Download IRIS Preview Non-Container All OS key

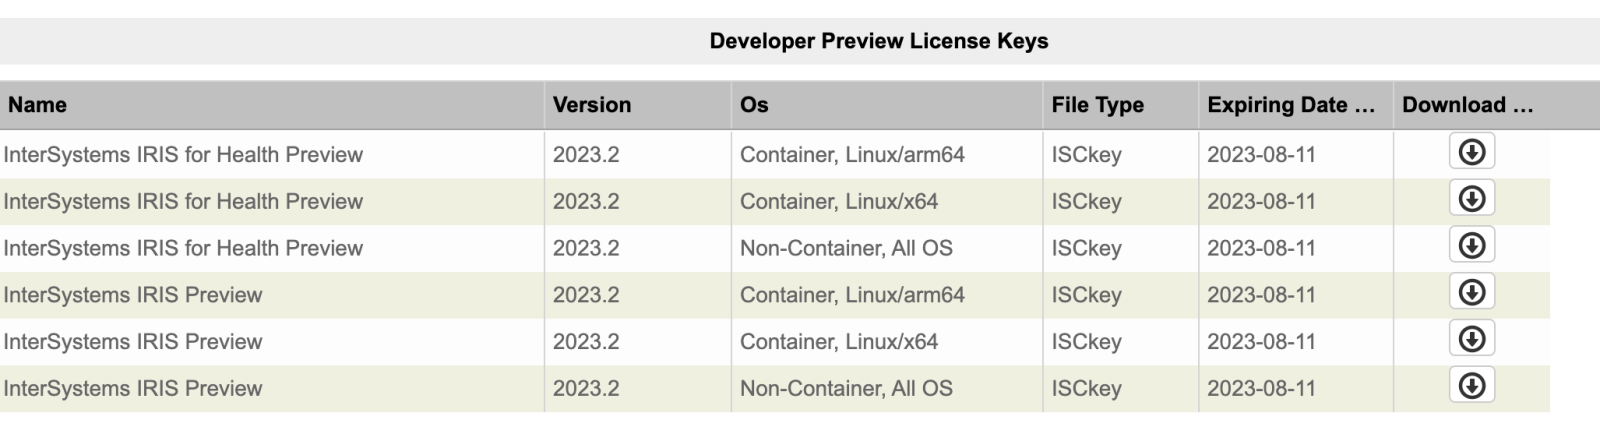1471,386
